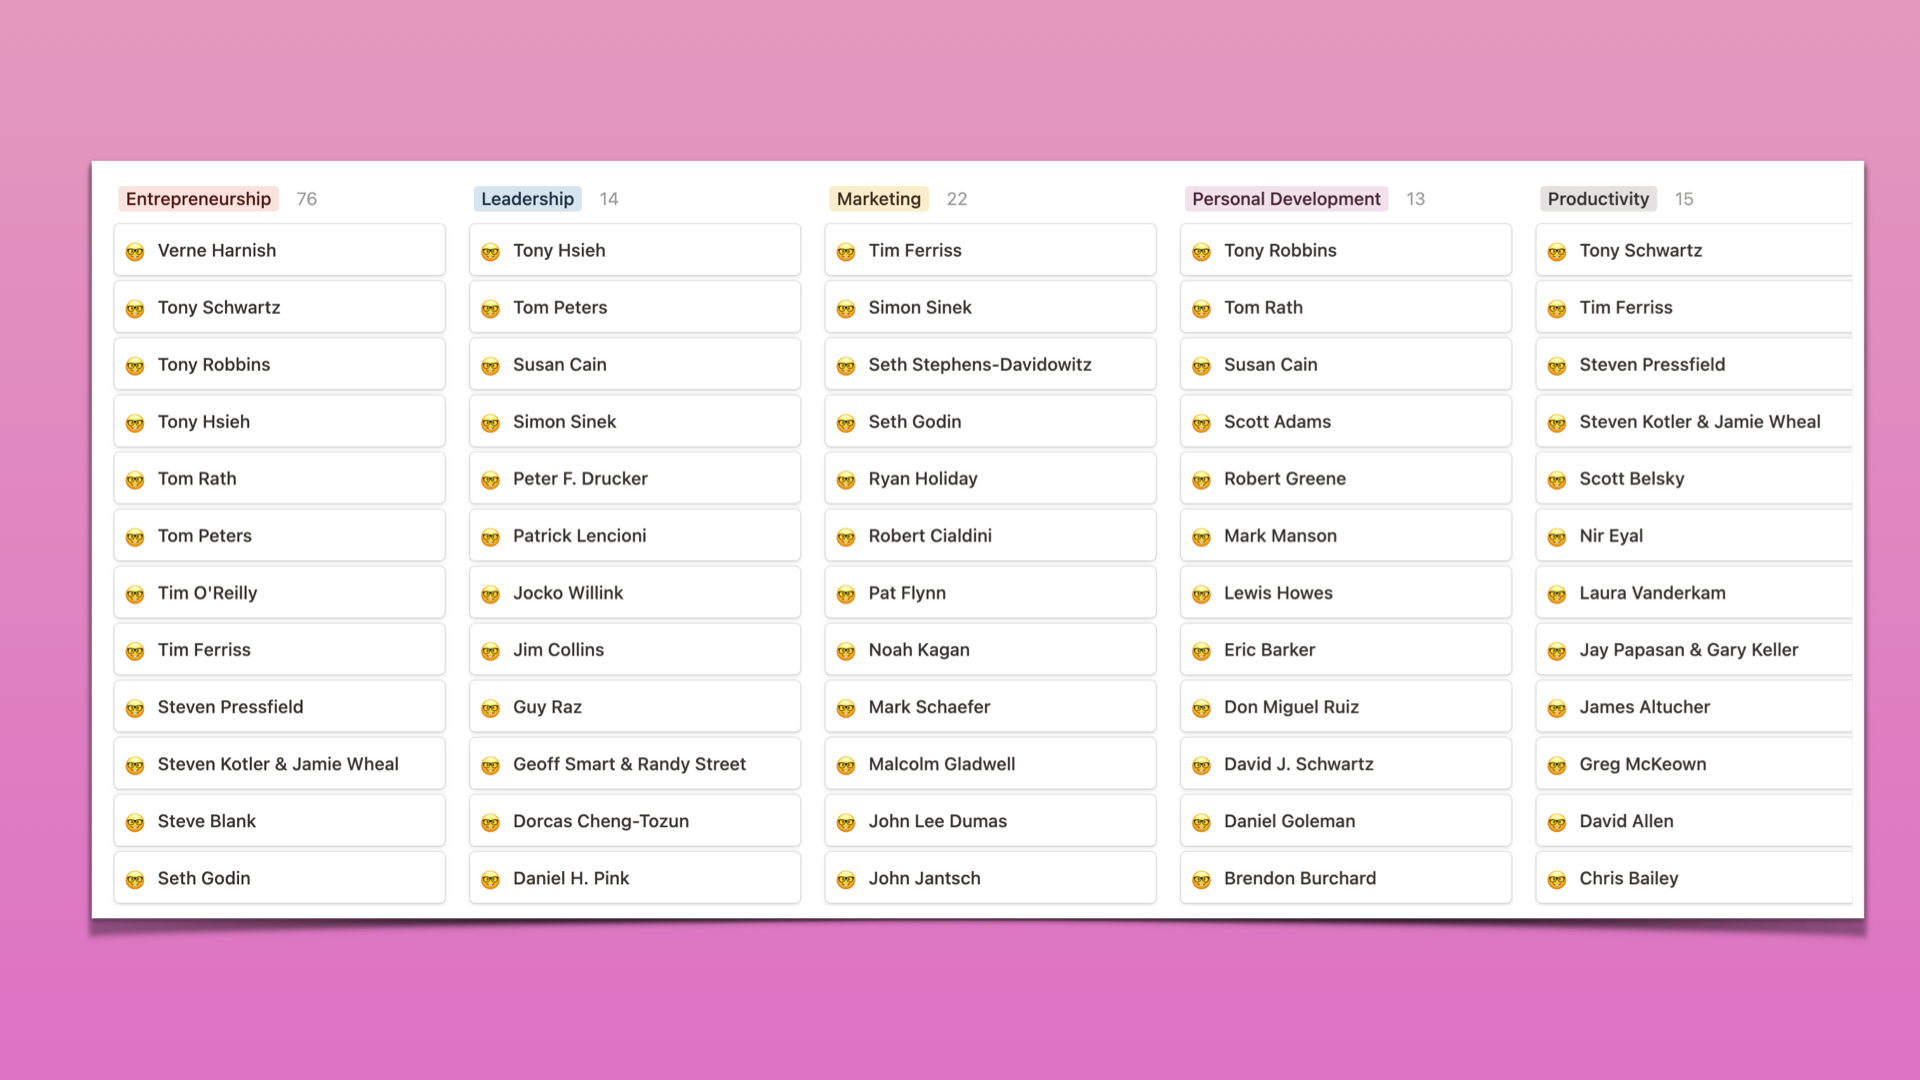Click the emoji icon beside Verne Harnish
Image resolution: width=1920 pixels, height=1080 pixels.
(x=135, y=252)
